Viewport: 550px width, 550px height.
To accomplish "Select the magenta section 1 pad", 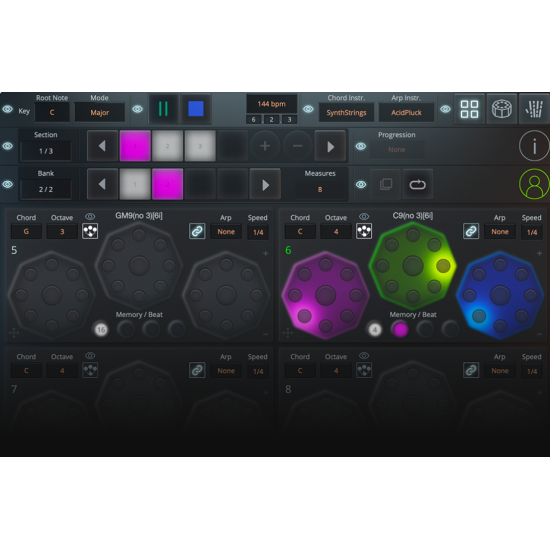I will pos(135,146).
